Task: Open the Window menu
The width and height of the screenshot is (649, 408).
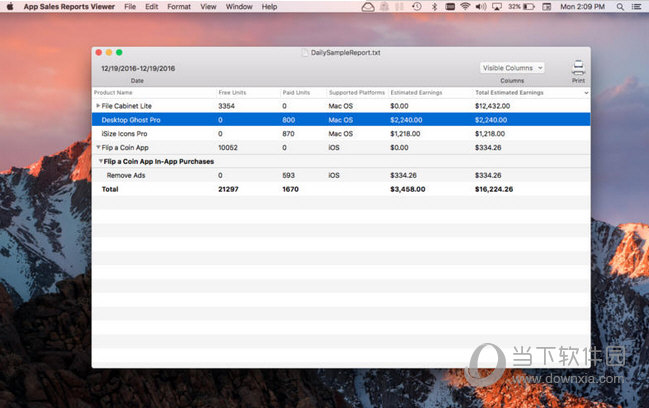Action: pyautogui.click(x=239, y=7)
